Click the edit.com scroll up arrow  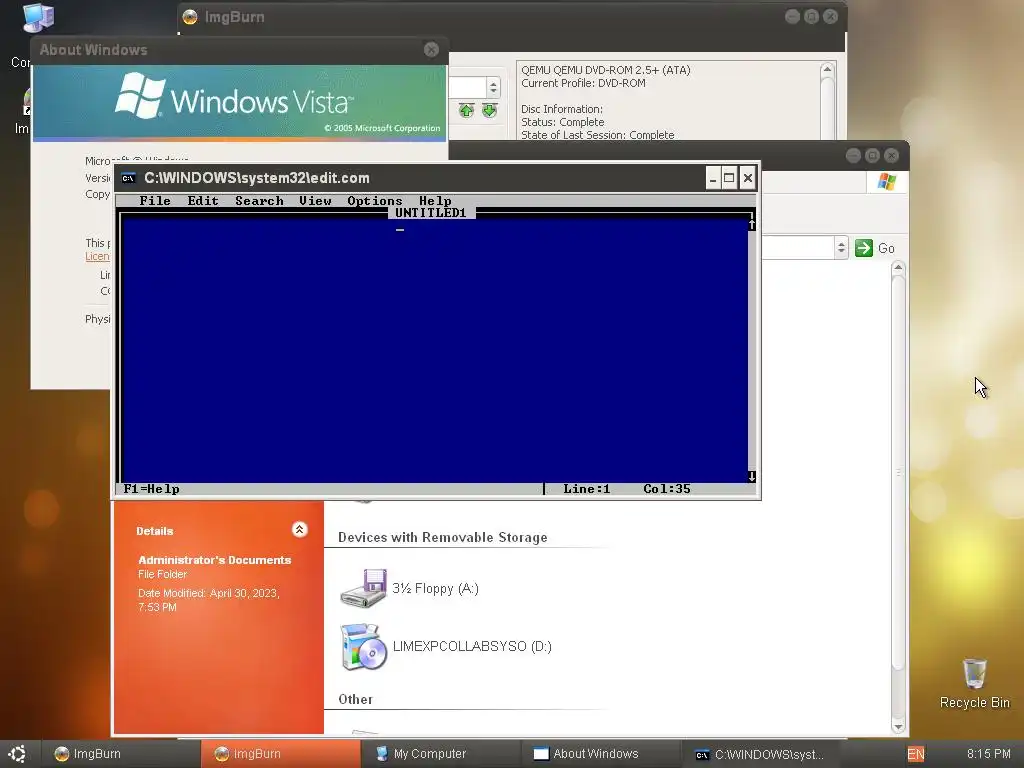pos(752,225)
